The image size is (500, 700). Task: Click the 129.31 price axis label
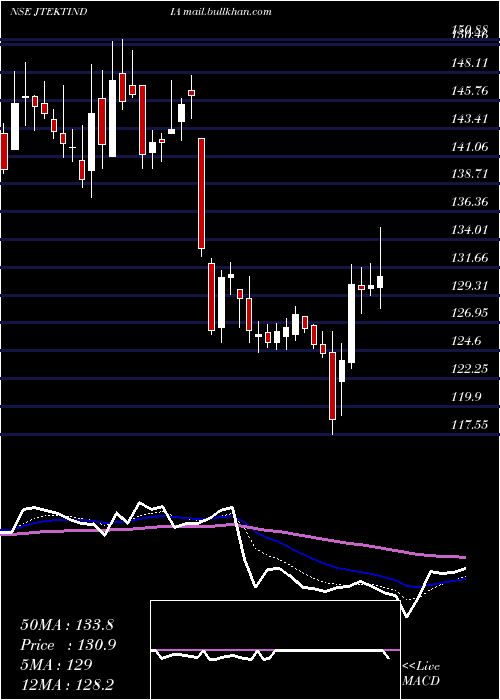470,285
